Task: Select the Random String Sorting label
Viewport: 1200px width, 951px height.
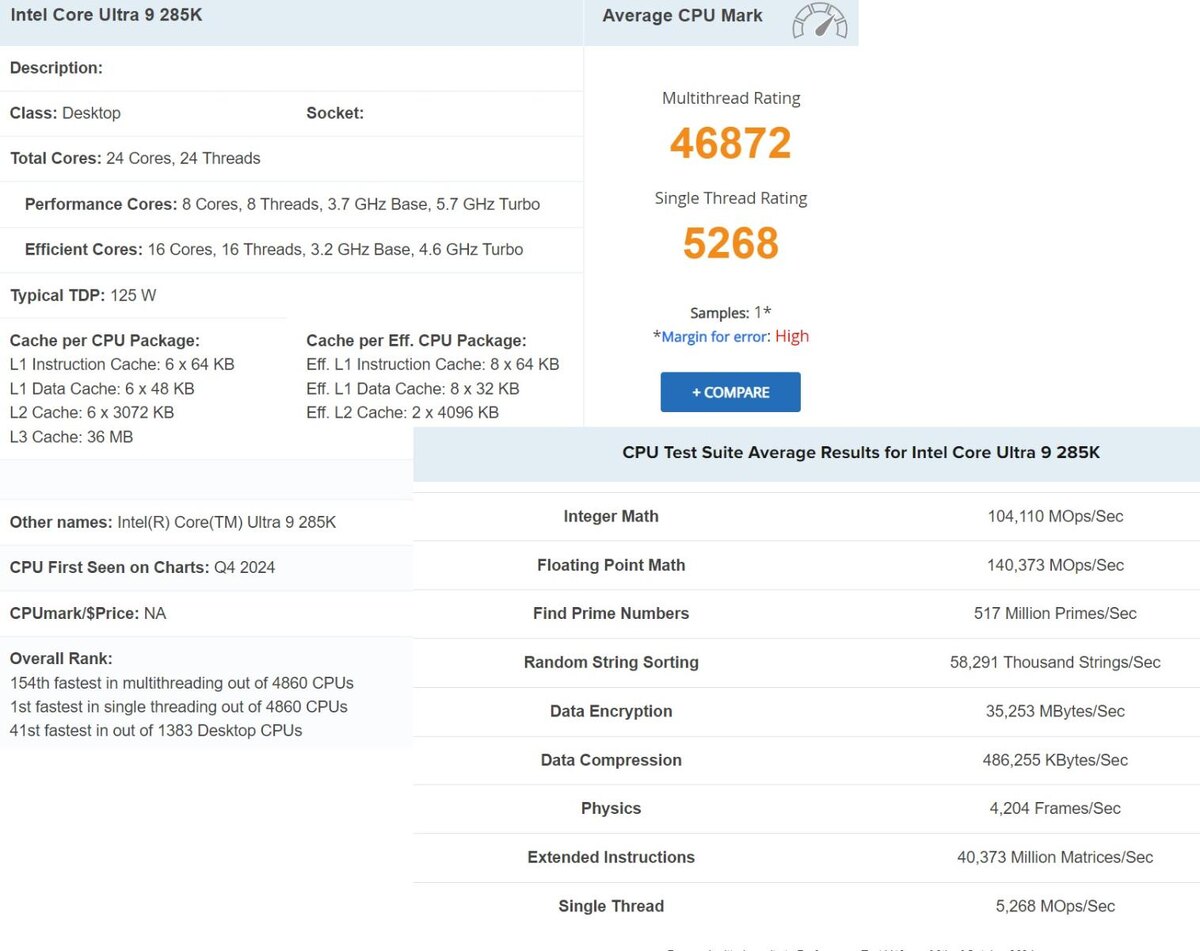Action: pos(611,662)
